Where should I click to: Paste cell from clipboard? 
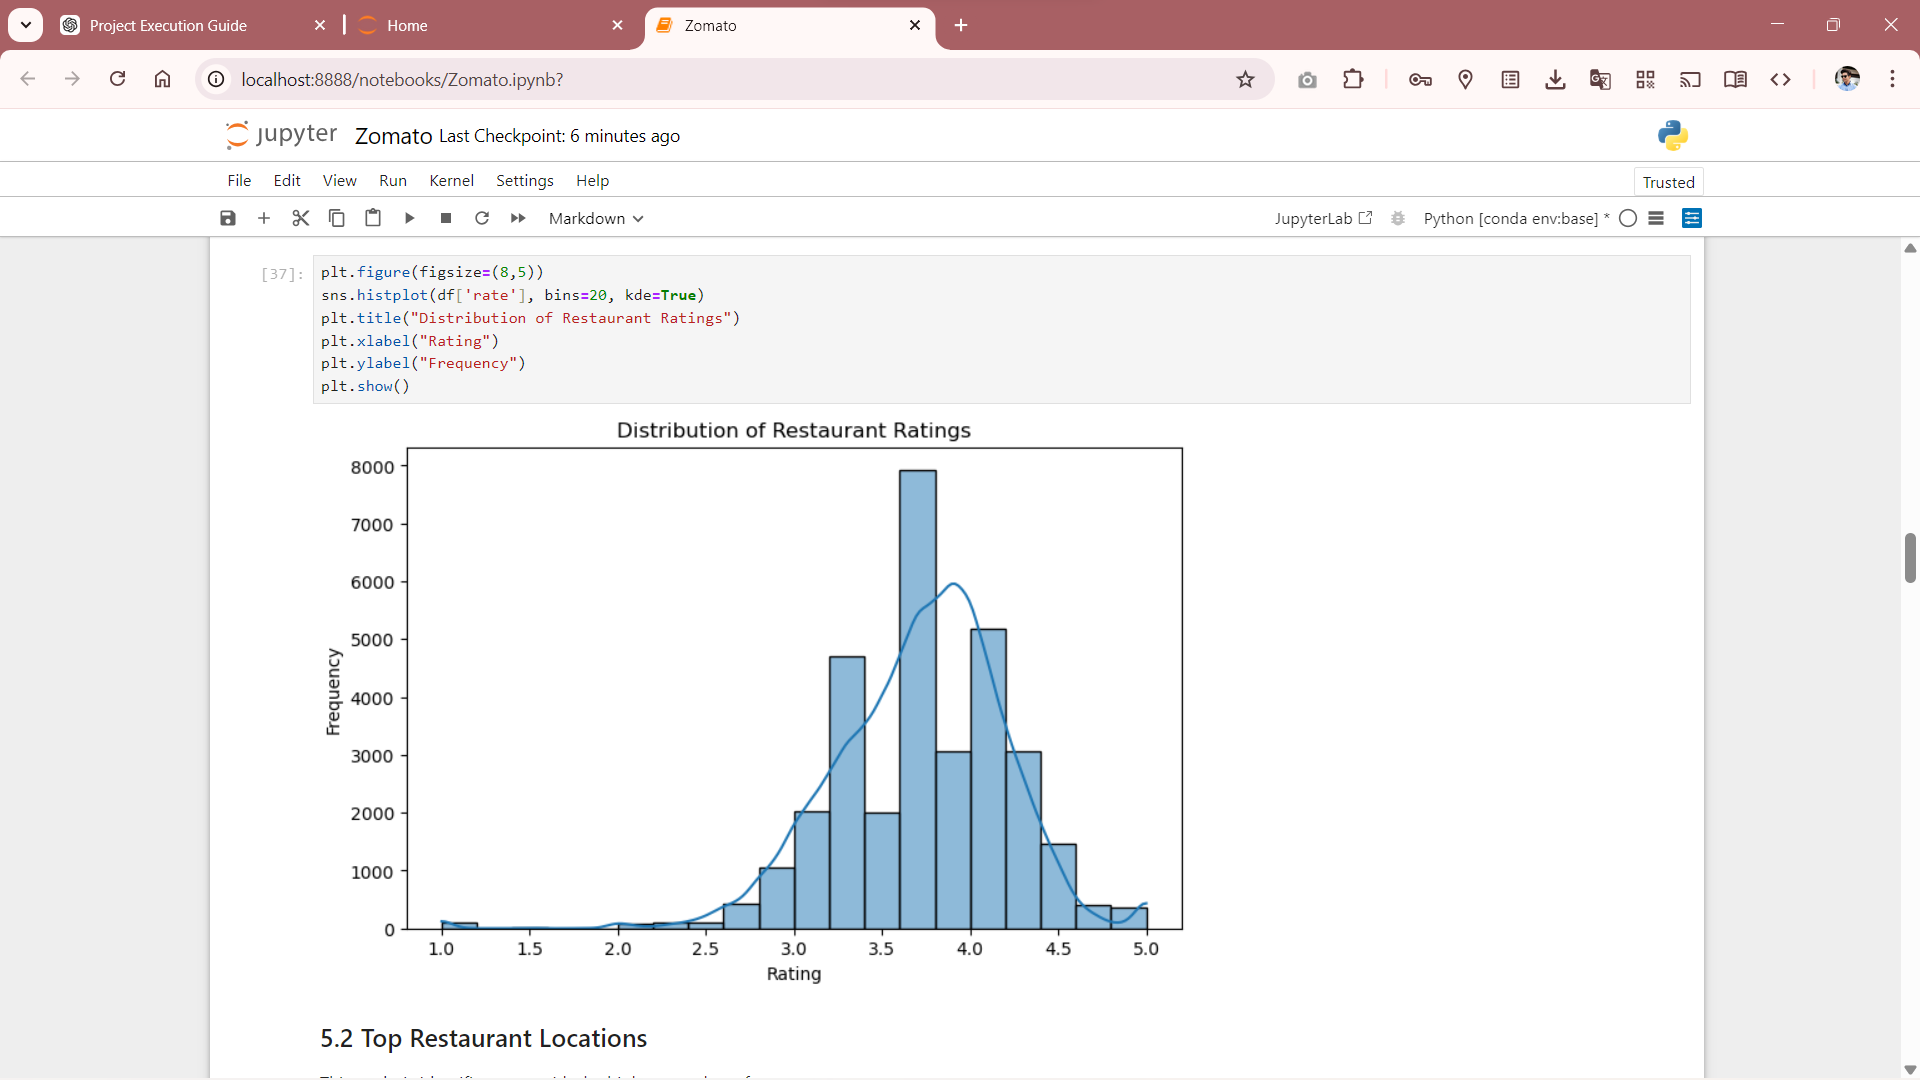[373, 218]
